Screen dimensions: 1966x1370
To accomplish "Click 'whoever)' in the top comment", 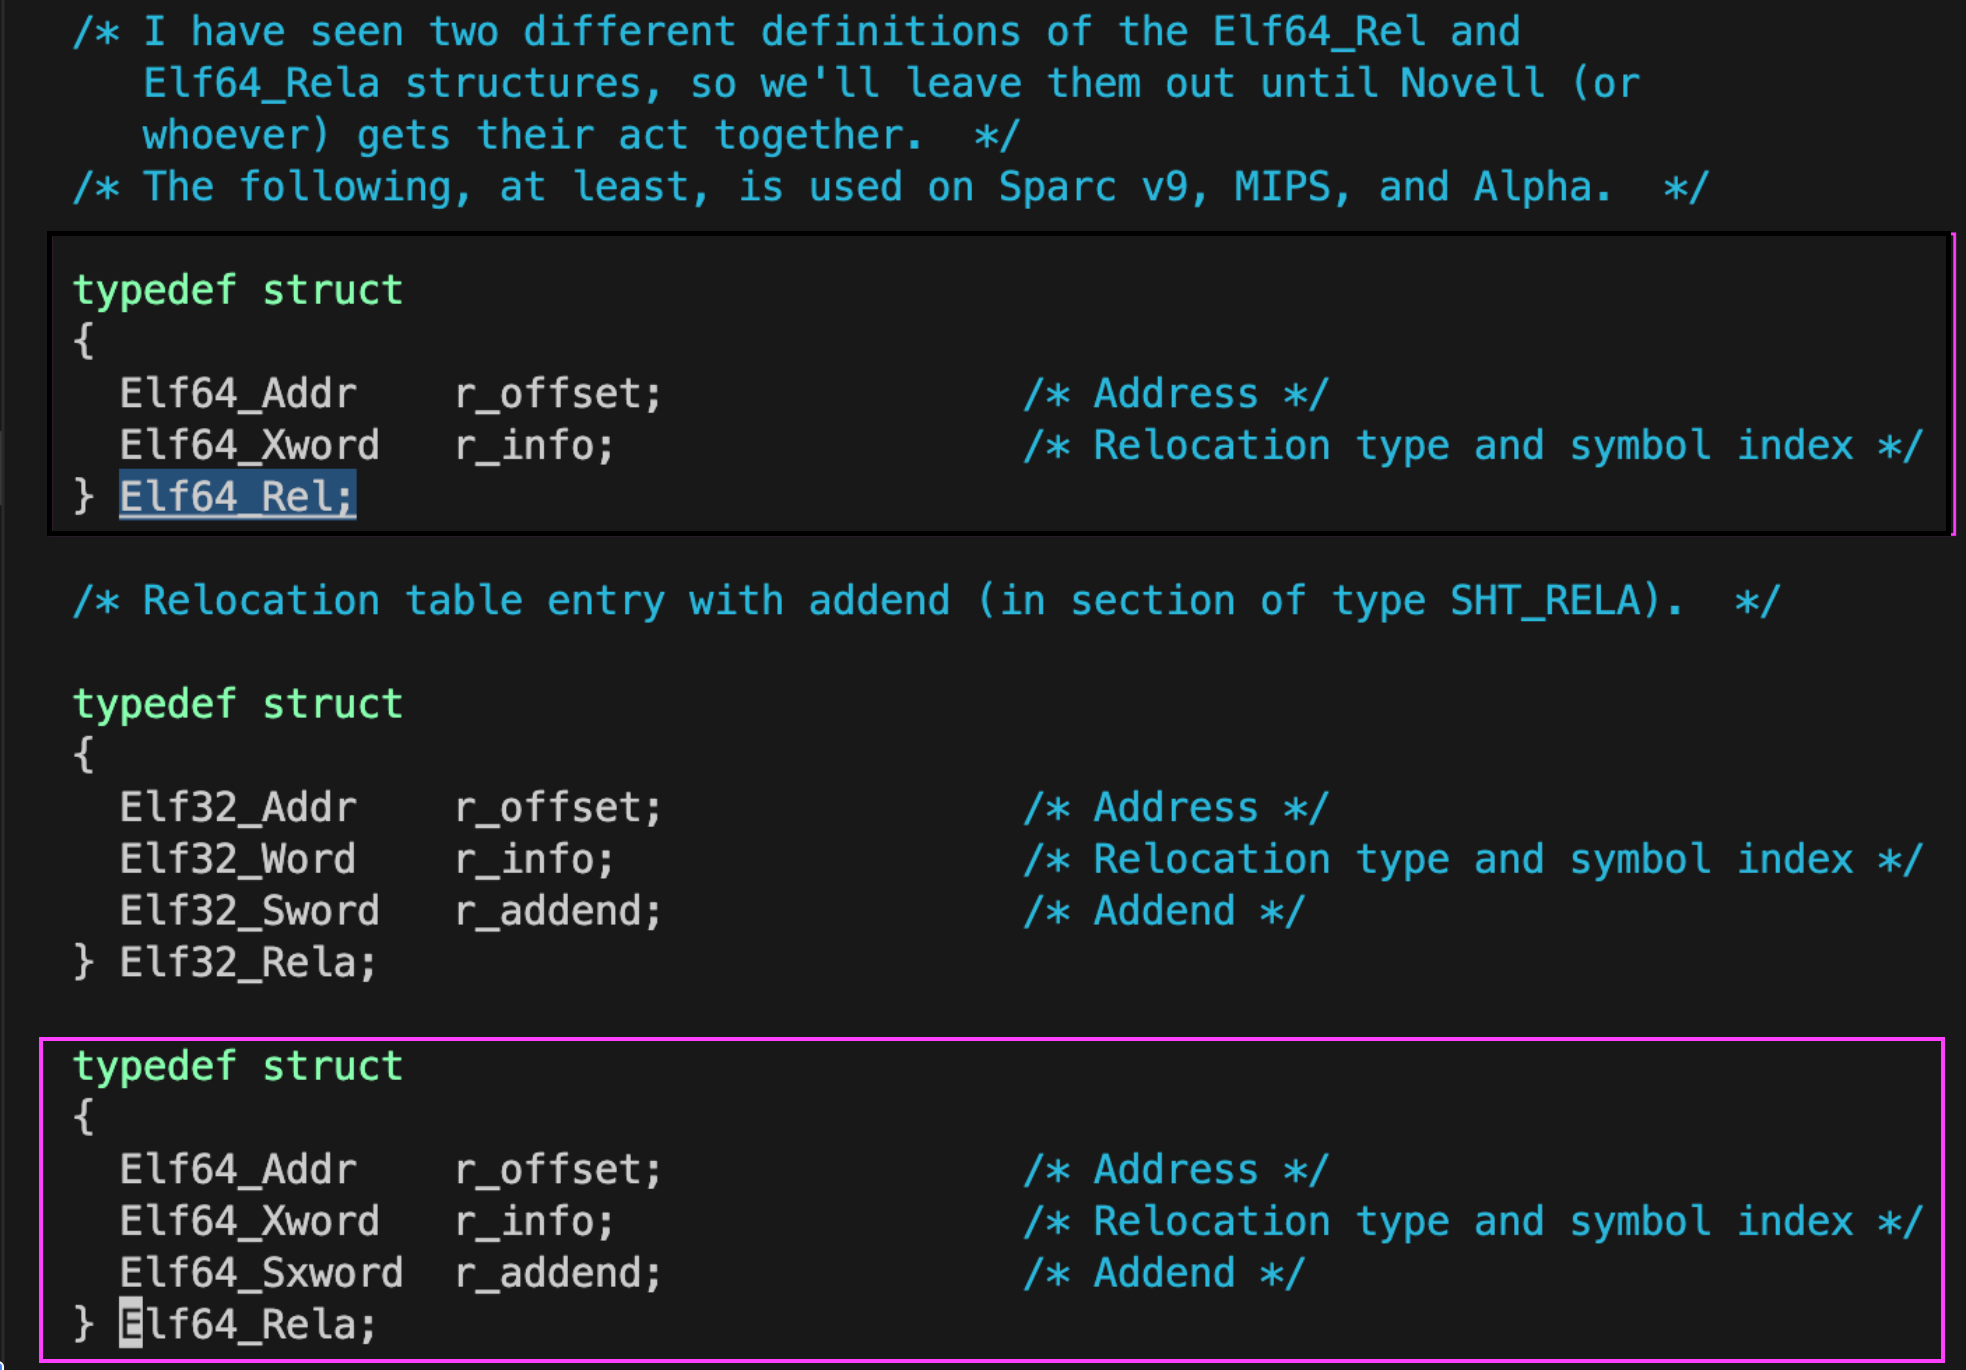I will click(236, 134).
